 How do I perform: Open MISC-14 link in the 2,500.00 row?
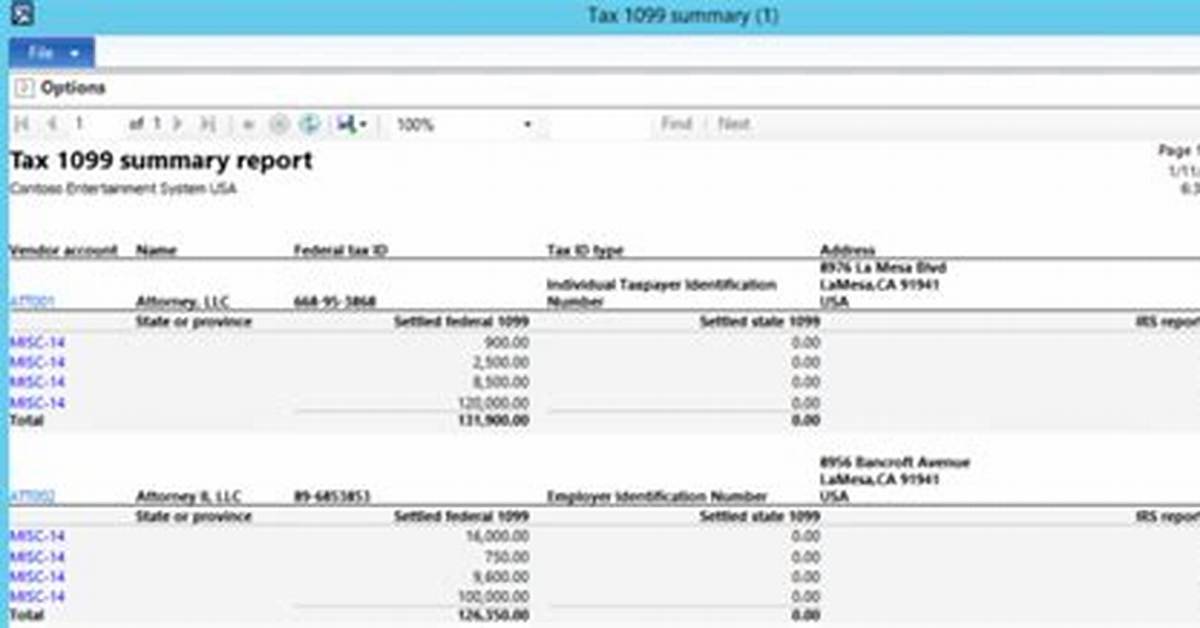[37, 362]
